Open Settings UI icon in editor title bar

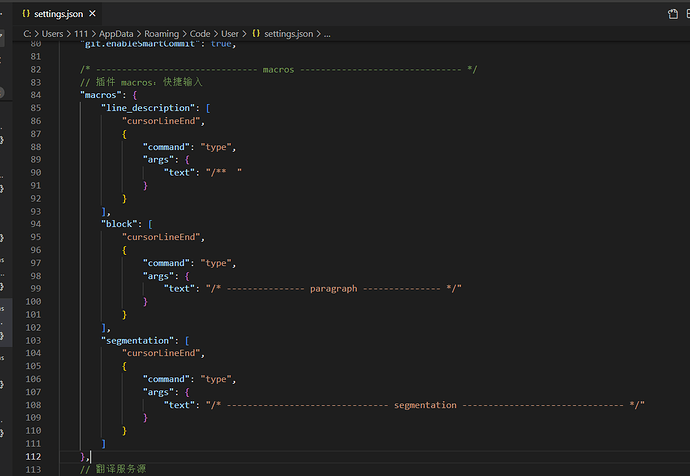673,14
